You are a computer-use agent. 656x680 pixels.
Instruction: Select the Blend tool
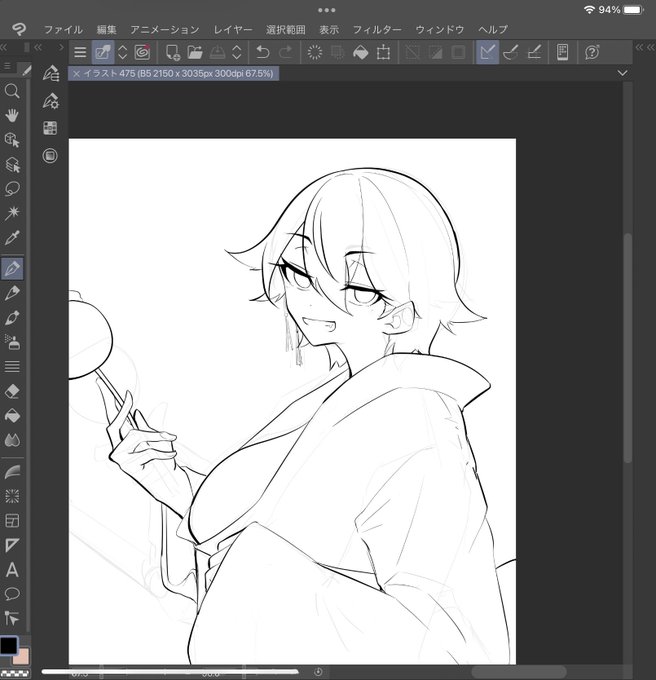(x=12, y=440)
